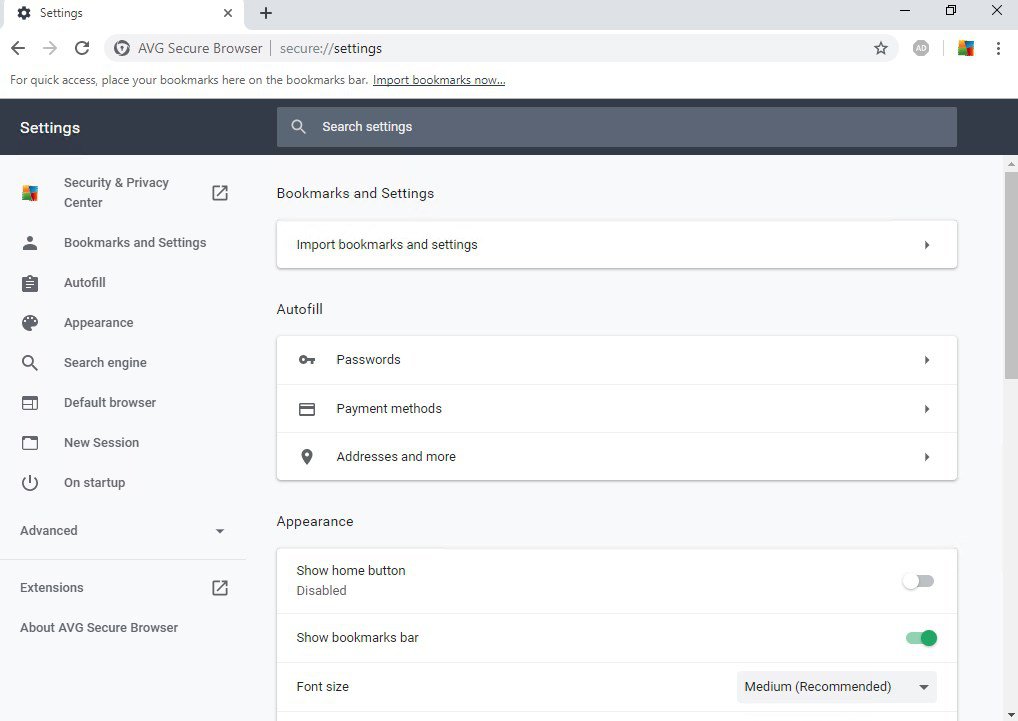This screenshot has height=721, width=1018.
Task: Select Search engine in the sidebar
Action: click(x=105, y=363)
